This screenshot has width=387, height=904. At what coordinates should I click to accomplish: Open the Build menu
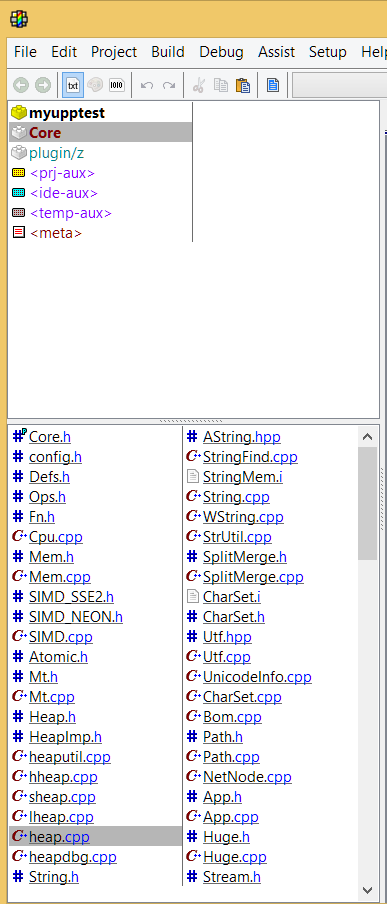pos(168,52)
